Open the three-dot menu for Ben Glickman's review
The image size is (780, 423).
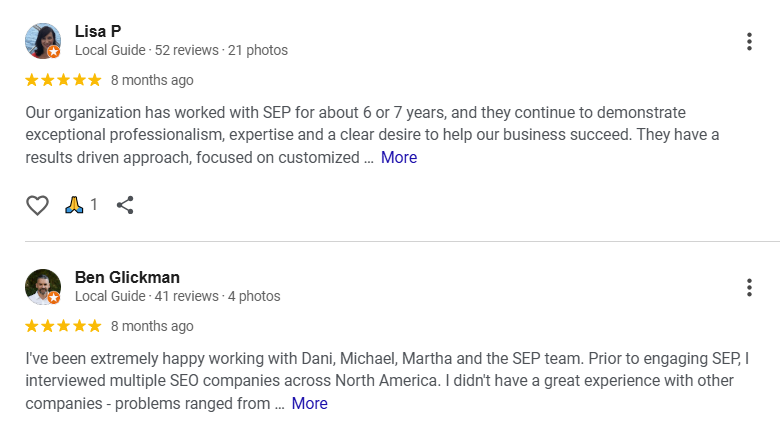coord(749,287)
